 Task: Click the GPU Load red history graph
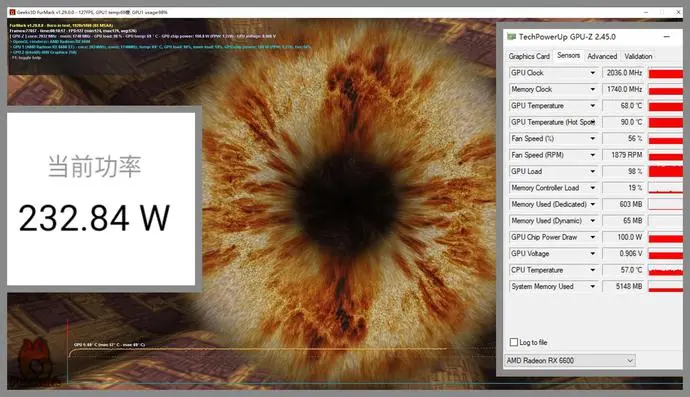point(665,171)
